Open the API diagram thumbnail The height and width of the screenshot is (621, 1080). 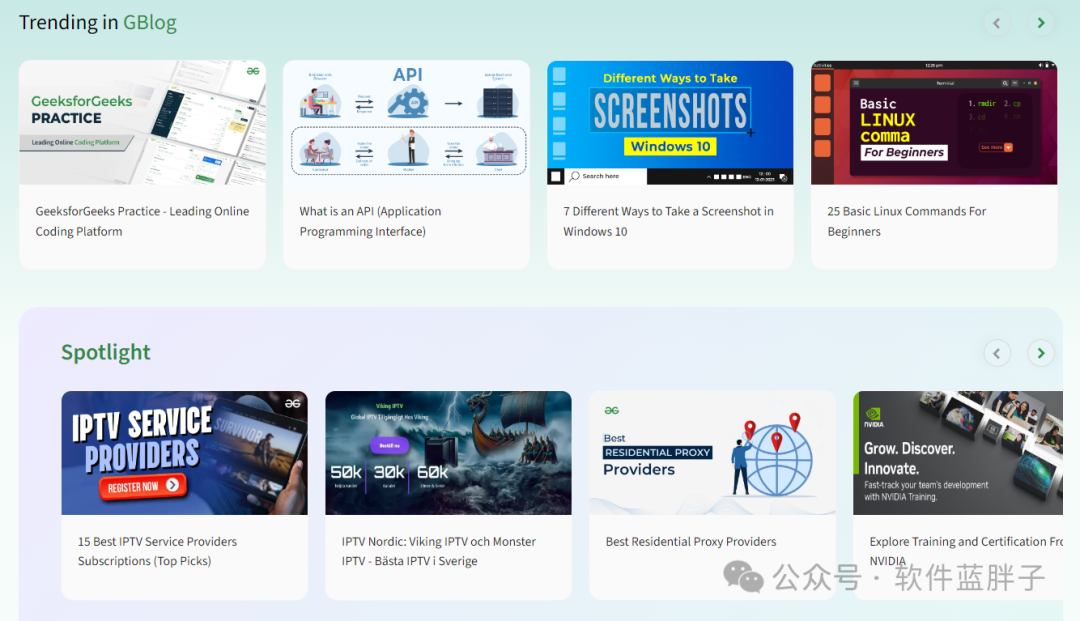(x=406, y=123)
